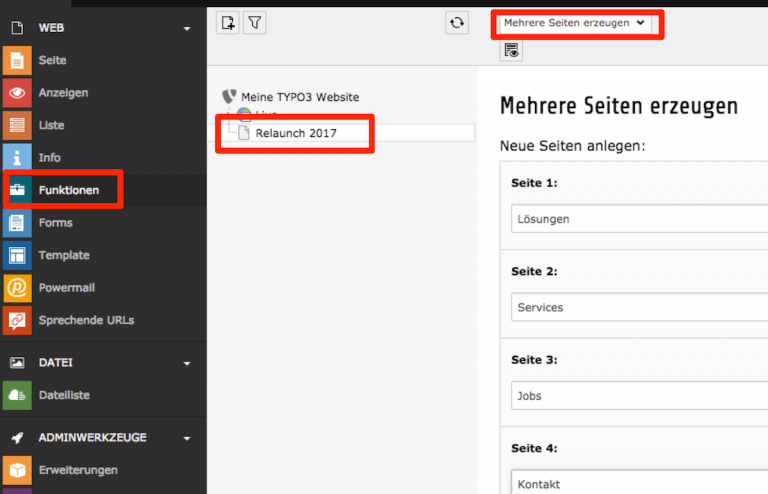Screen dimensions: 768x494
Task: Click the new page icon above the tree
Action: (228, 23)
